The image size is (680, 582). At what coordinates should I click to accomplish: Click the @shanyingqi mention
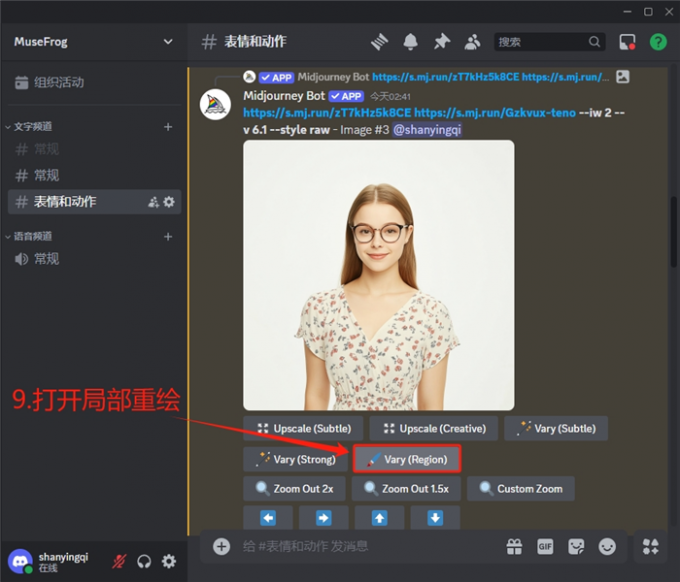[x=427, y=130]
